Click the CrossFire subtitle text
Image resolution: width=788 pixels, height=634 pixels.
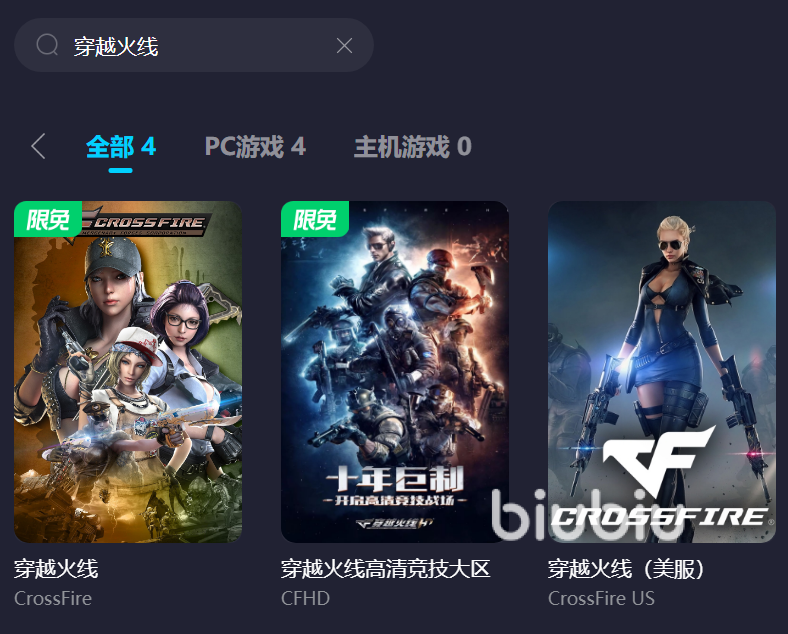[53, 598]
